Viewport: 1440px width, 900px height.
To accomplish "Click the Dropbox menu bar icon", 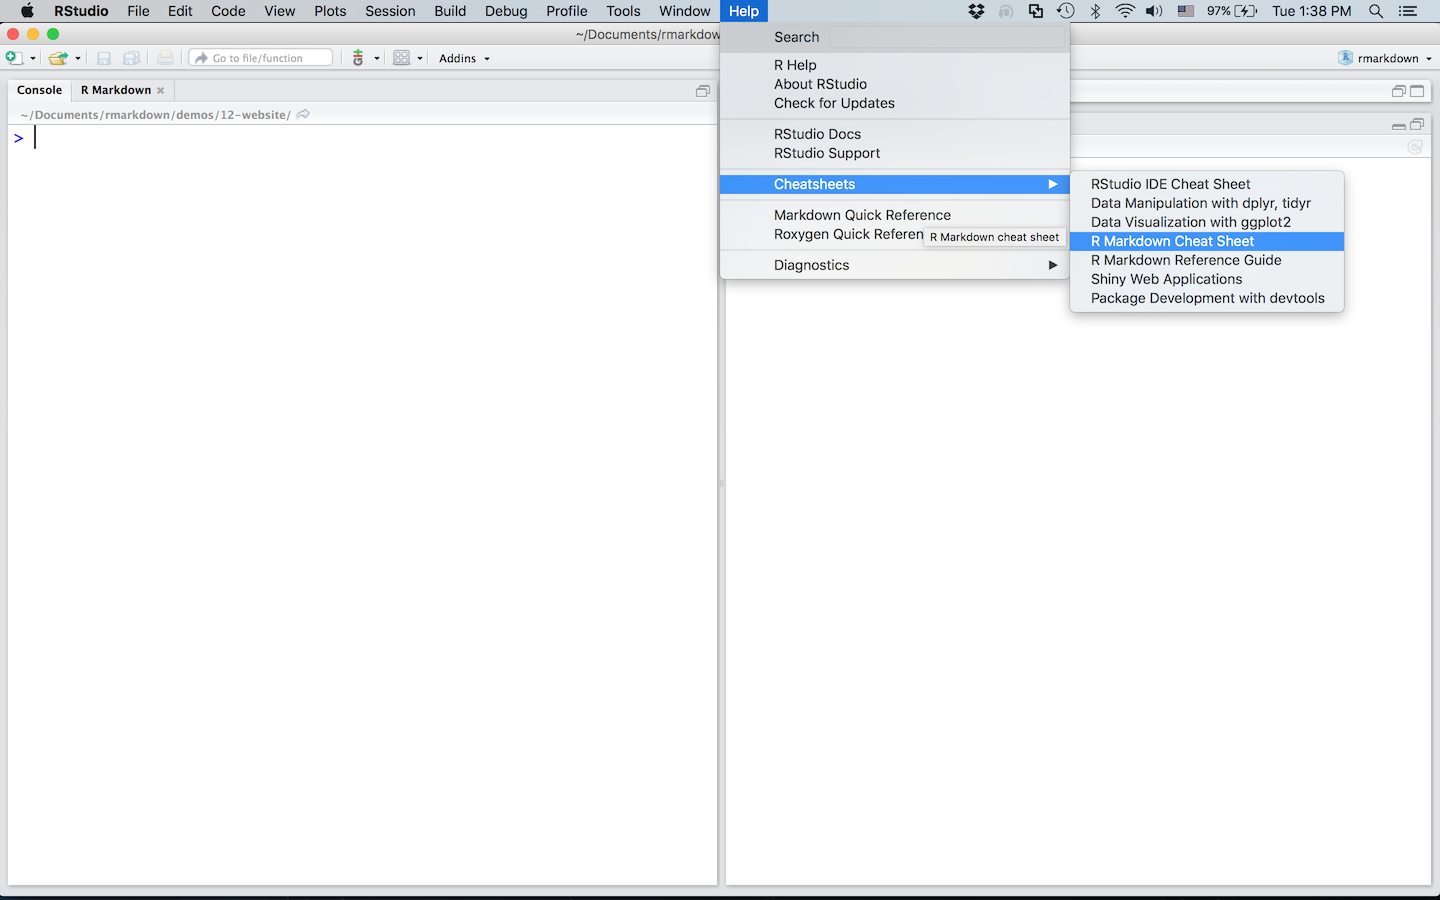I will tap(976, 11).
